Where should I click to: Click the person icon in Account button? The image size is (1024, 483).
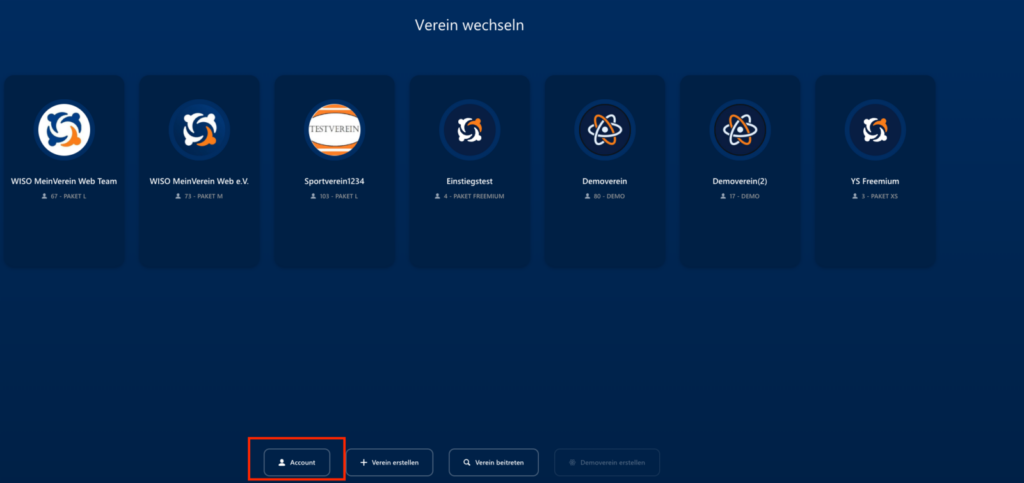pos(281,462)
